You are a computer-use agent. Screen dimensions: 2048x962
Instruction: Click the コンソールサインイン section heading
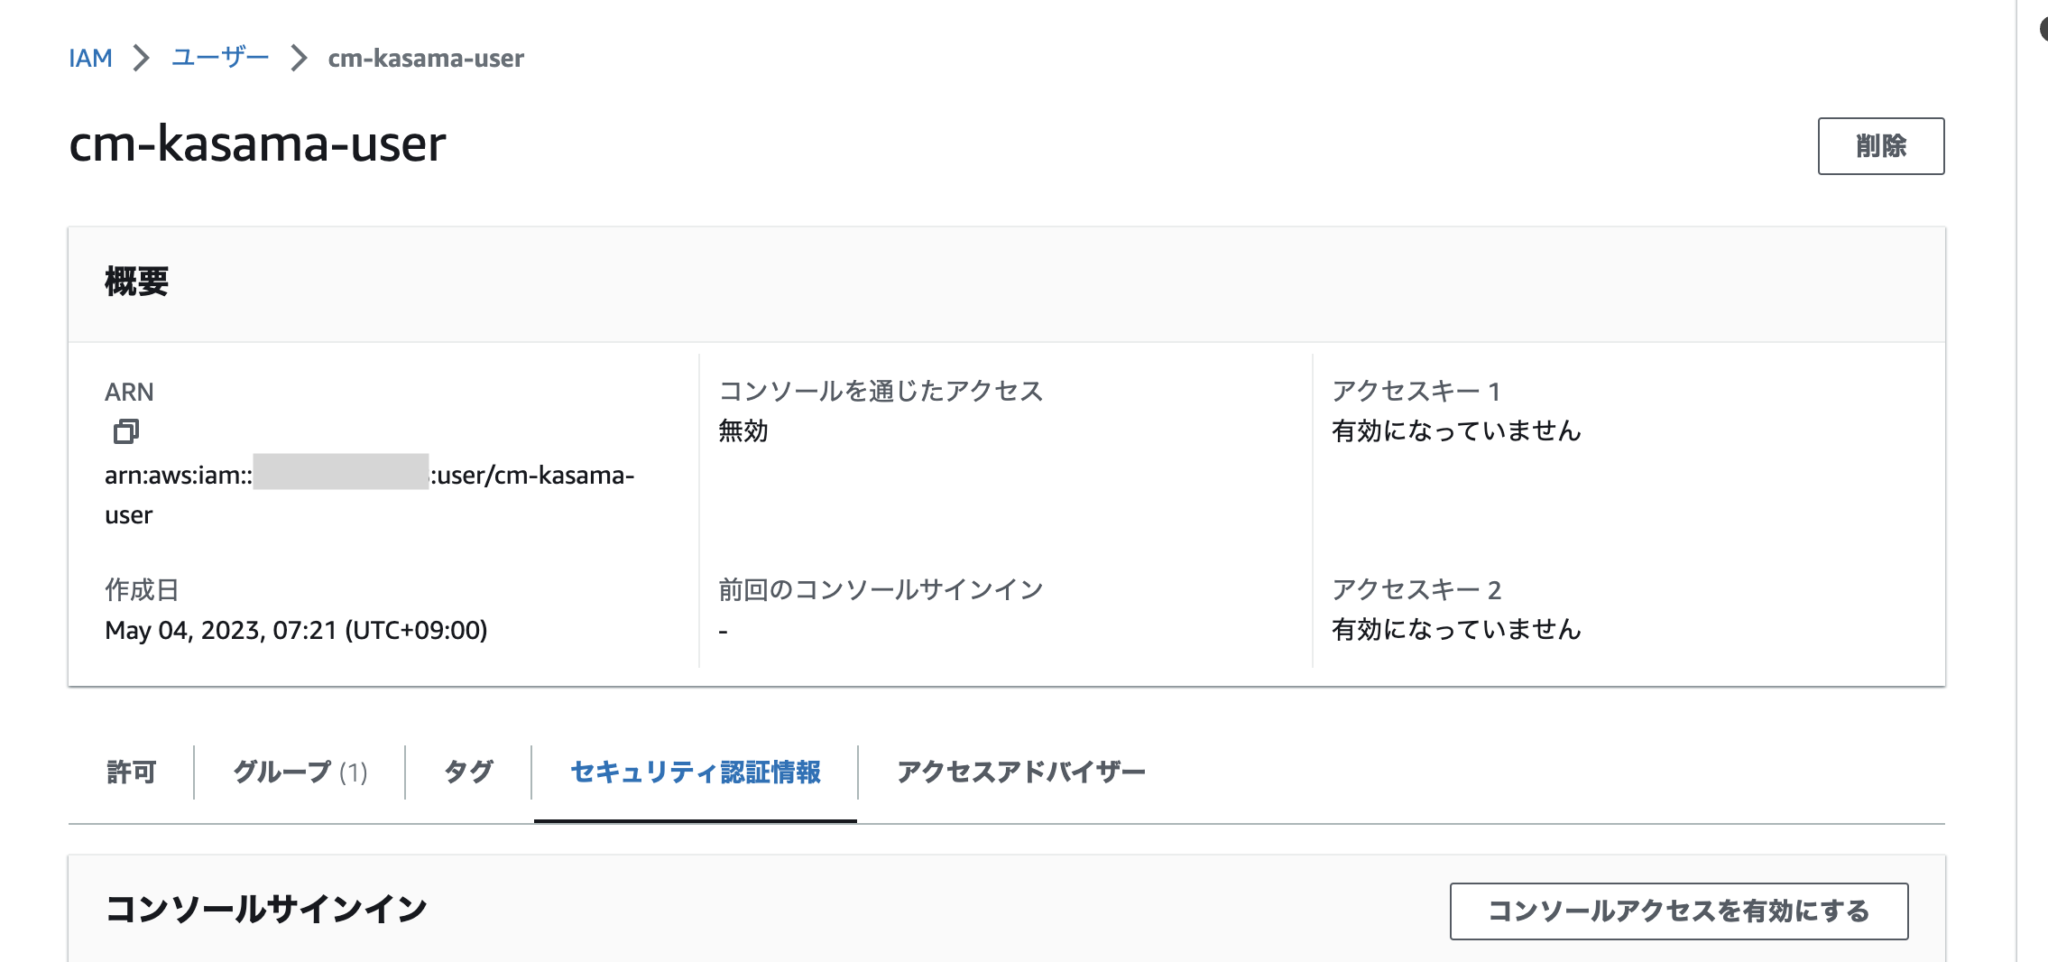coord(266,908)
